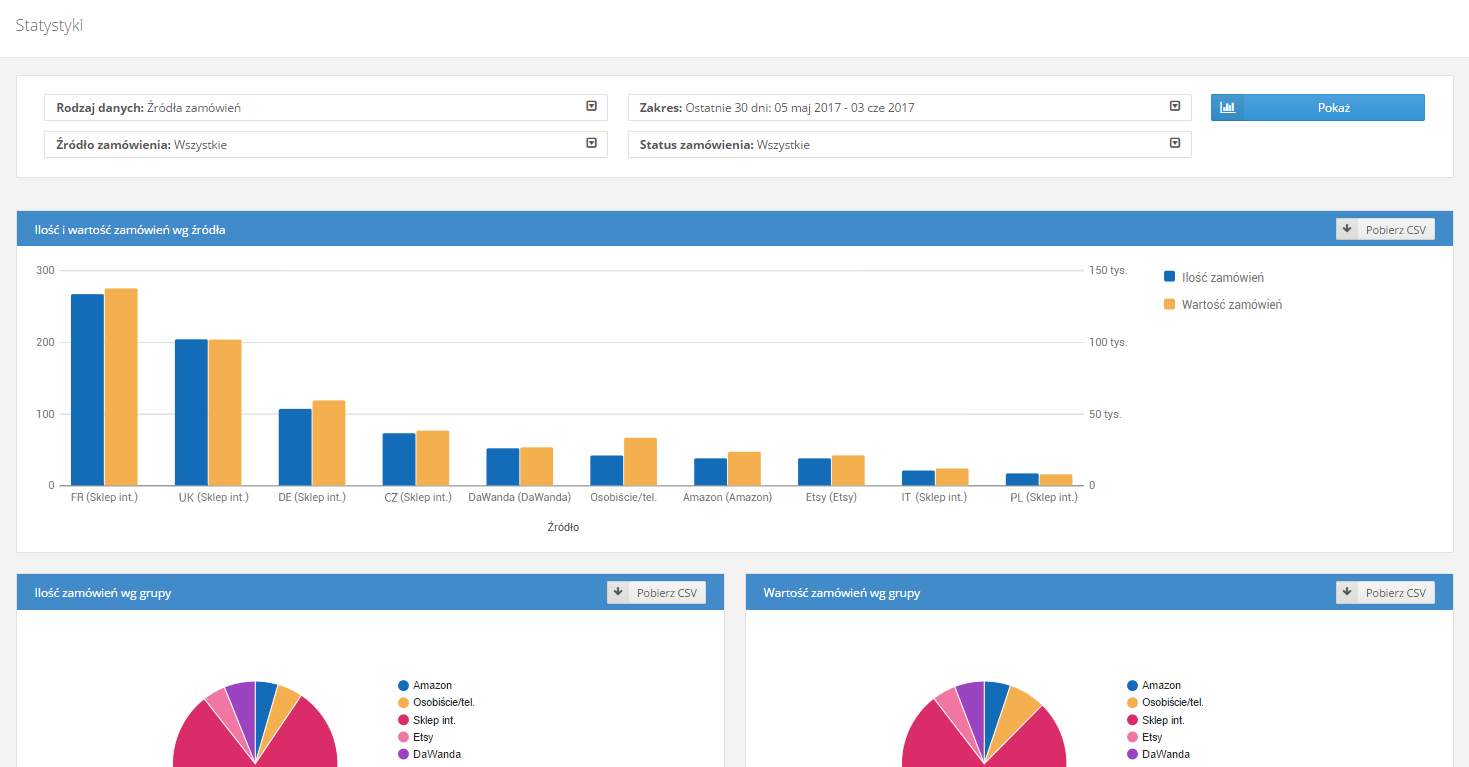Click Sklep int. red dot in right pie legend
Viewport: 1469px width, 767px height.
point(1133,720)
